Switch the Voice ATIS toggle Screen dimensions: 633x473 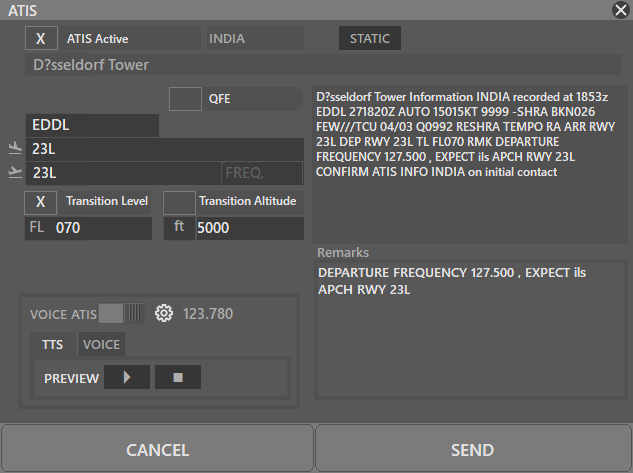pyautogui.click(x=122, y=314)
